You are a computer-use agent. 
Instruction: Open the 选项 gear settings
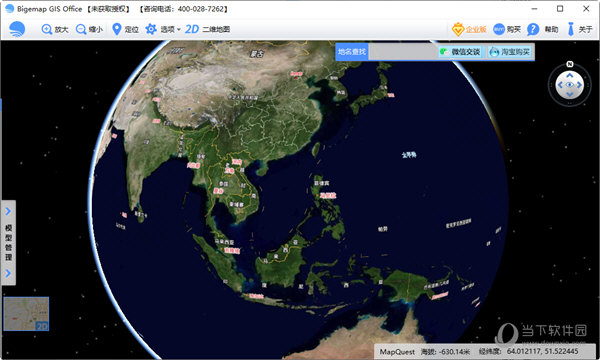coord(160,29)
